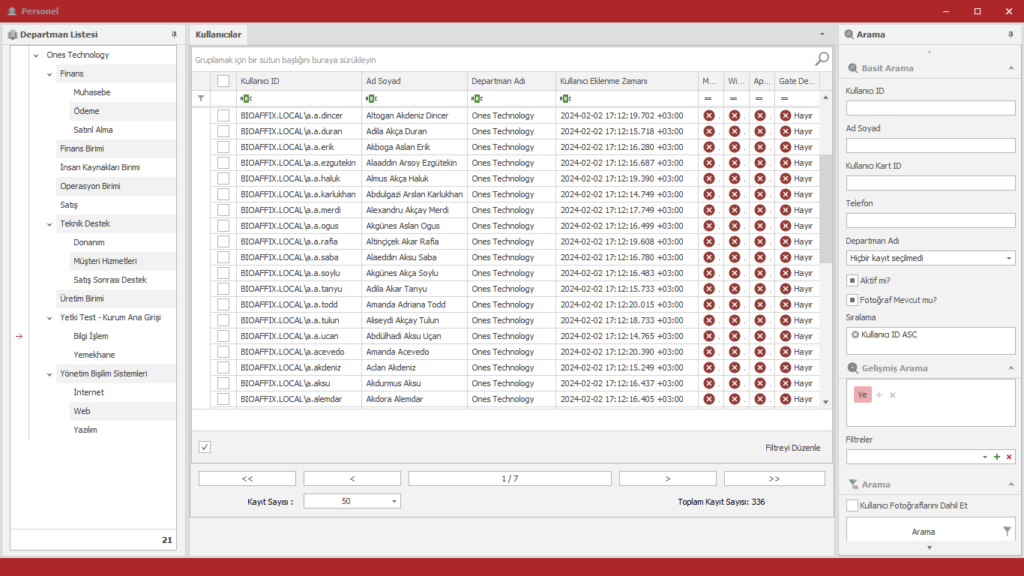The image size is (1024, 576).
Task: Click the grid vertical scrollbar thumb
Action: tap(825, 209)
